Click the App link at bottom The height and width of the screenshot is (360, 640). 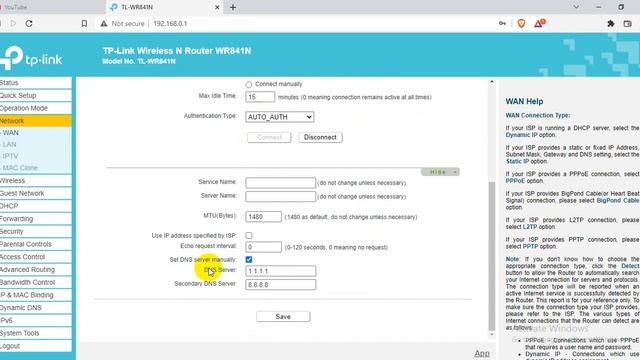click(482, 353)
